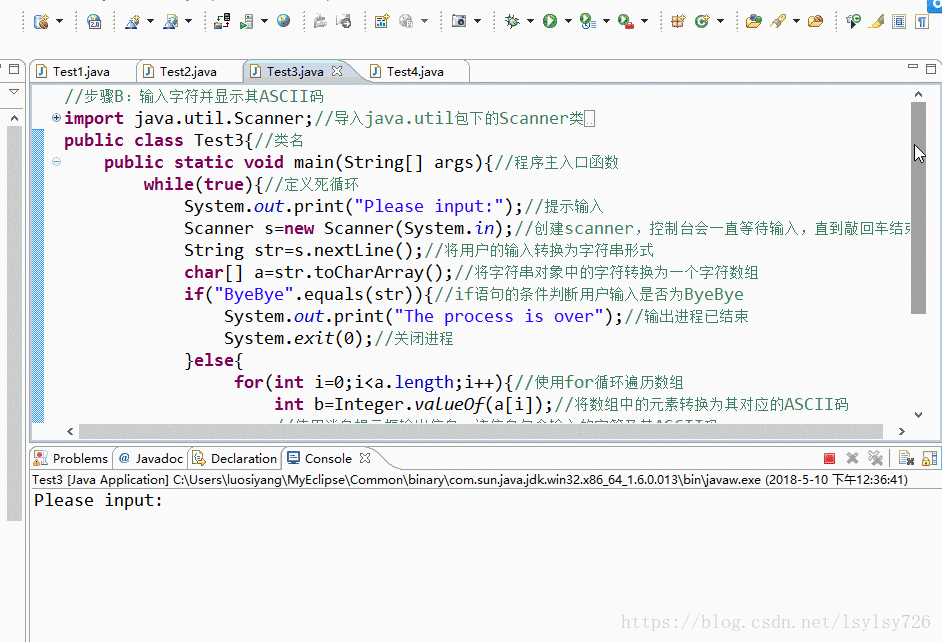Viewport: 942px width, 642px height.
Task: Click the horizontal scroll left arrow
Action: click(70, 431)
